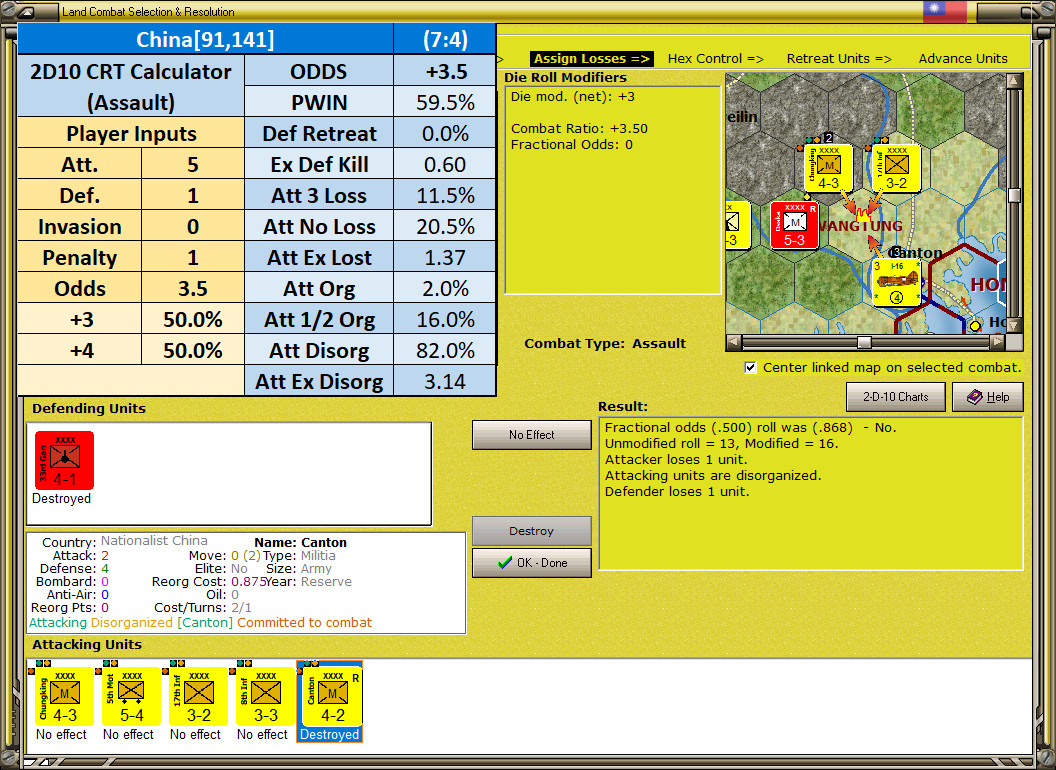The image size is (1056, 770).
Task: Click the "Name: Canton" unit detail
Action: point(300,542)
